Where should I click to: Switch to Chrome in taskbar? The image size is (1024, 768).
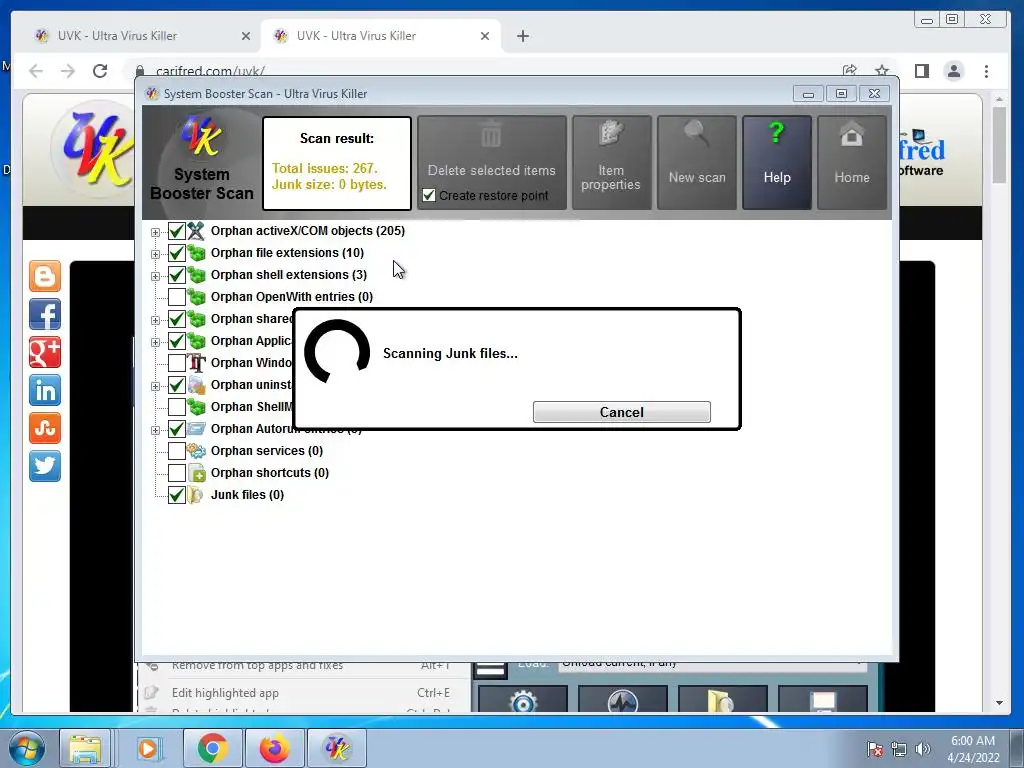pyautogui.click(x=212, y=748)
